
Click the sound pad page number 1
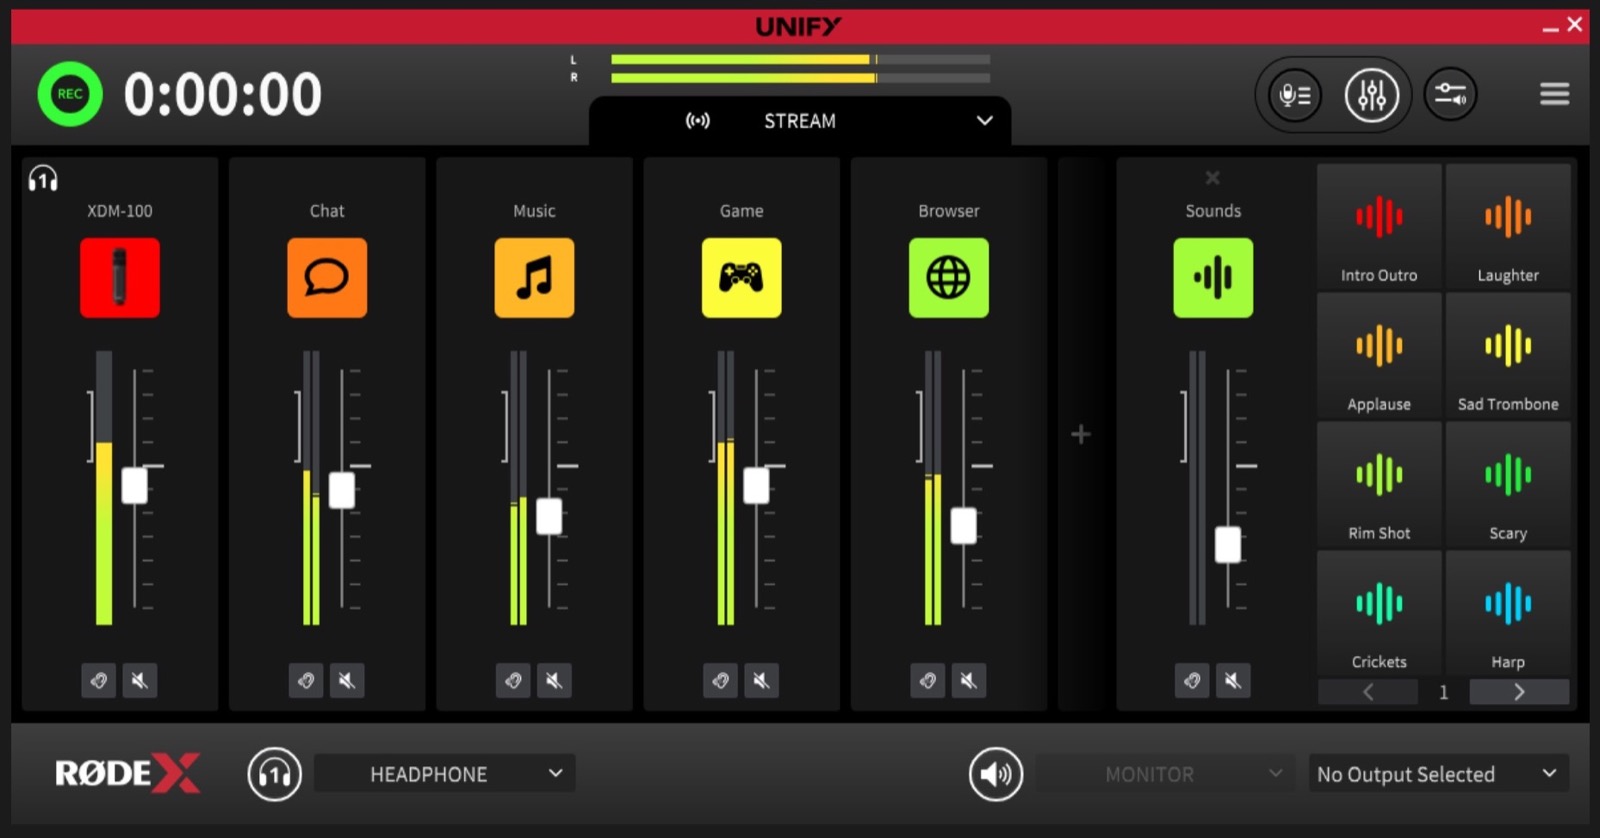pyautogui.click(x=1443, y=692)
